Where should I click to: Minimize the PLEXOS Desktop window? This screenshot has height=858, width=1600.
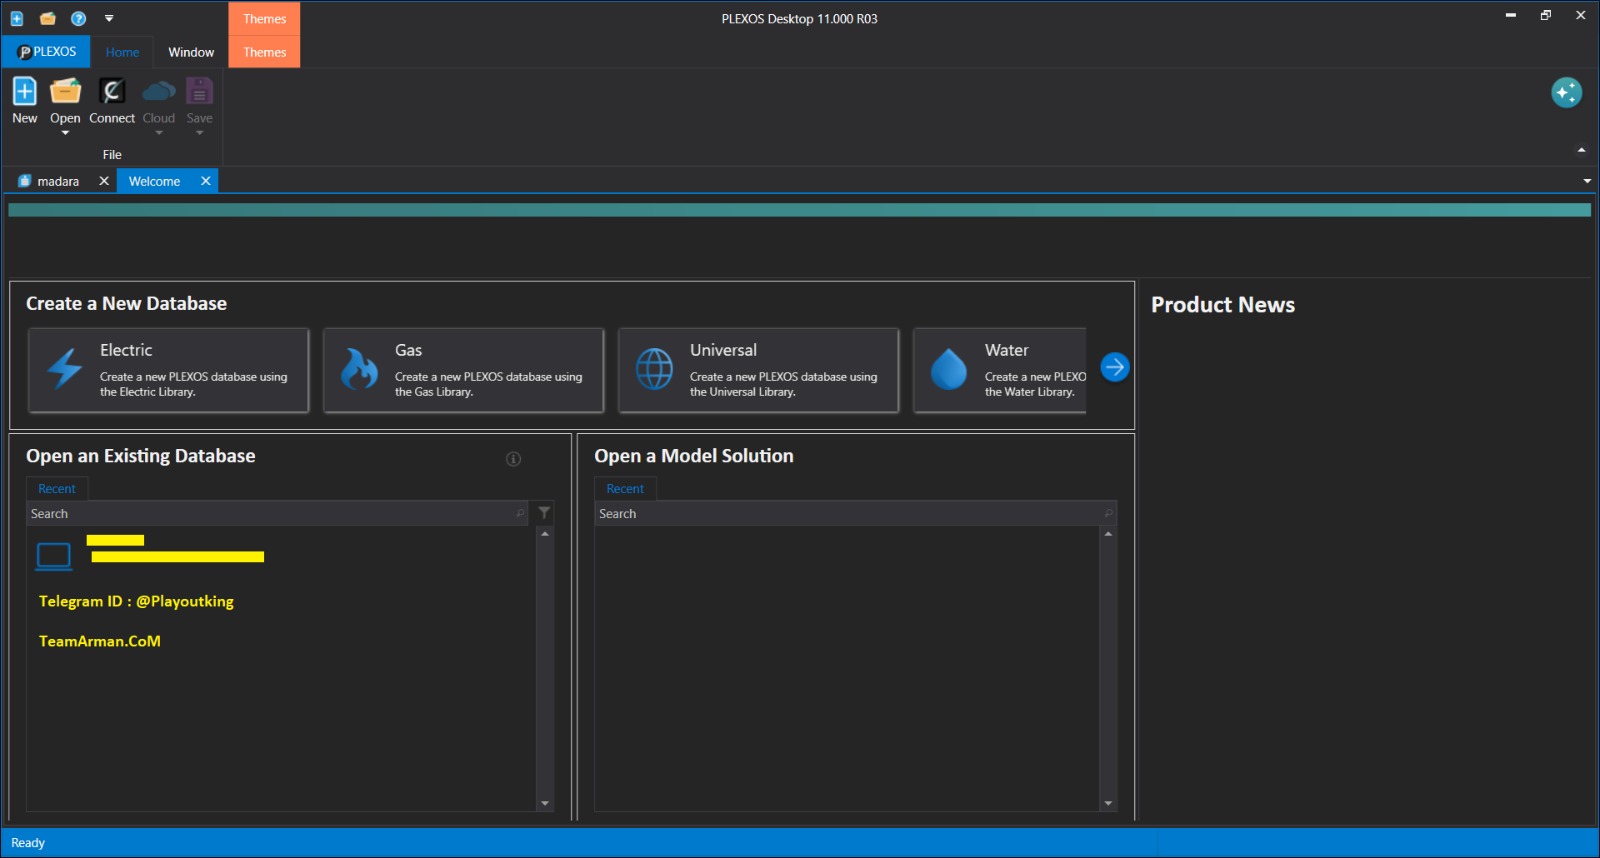point(1511,15)
